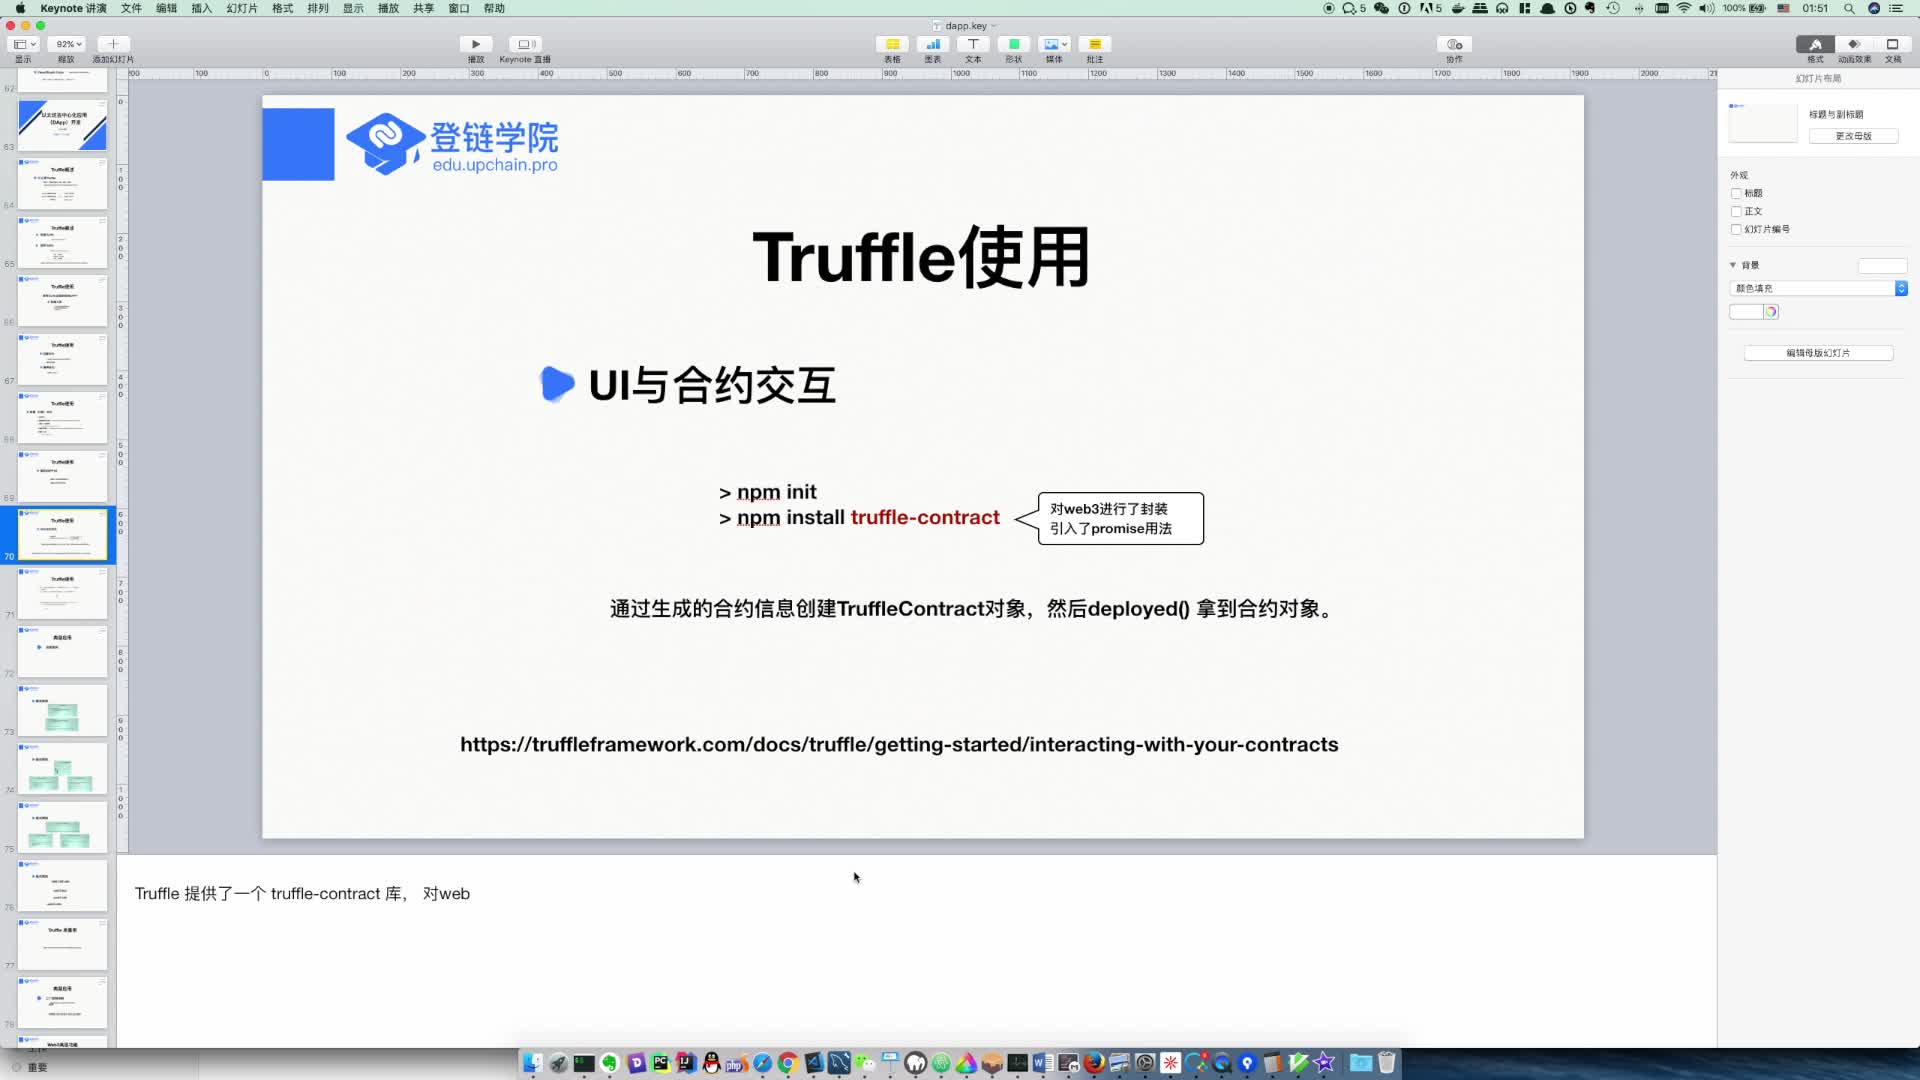Click the UI与合约交互 heading text
The height and width of the screenshot is (1080, 1920).
tap(712, 385)
